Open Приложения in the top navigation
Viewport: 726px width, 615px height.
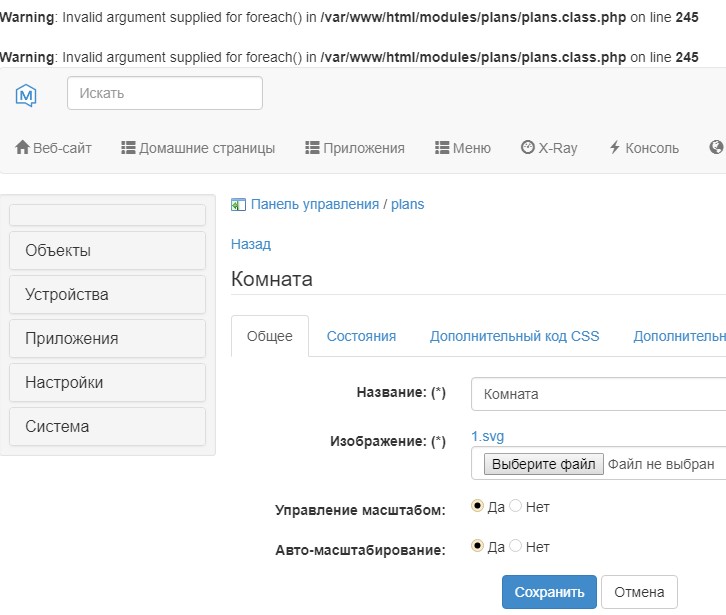point(355,148)
